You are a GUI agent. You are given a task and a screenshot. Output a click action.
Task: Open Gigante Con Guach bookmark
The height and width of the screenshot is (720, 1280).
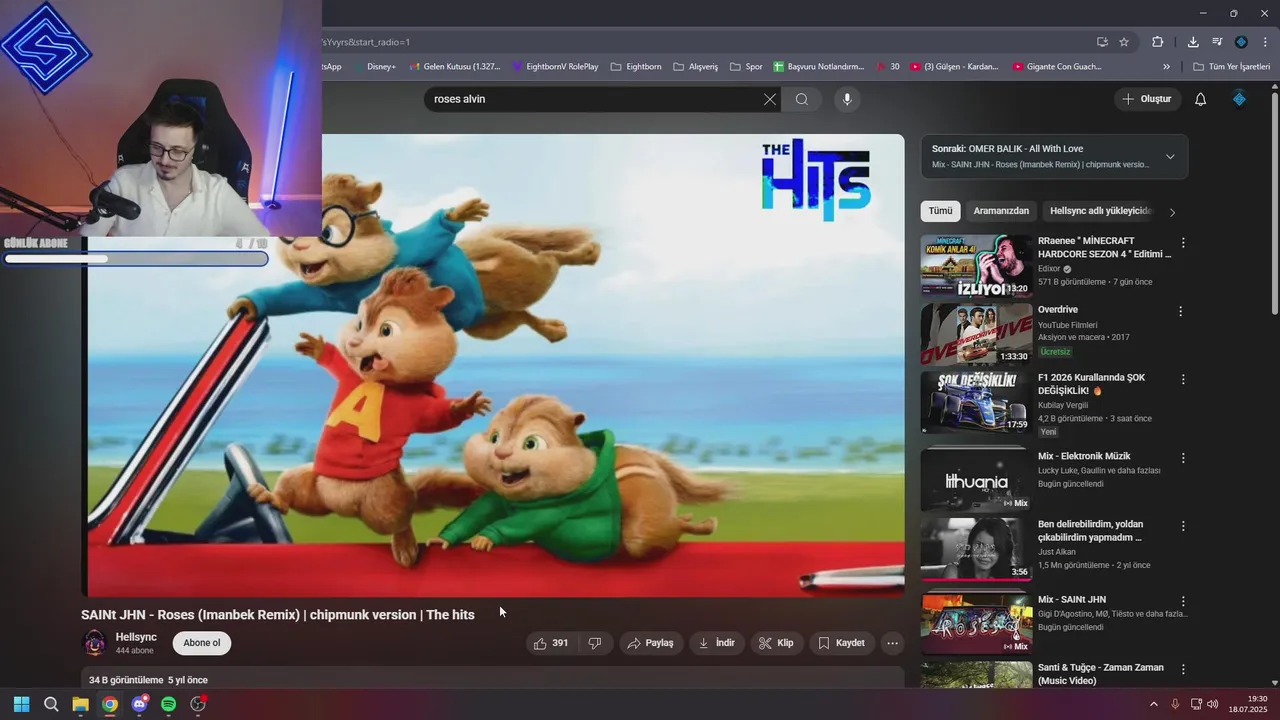point(1056,67)
